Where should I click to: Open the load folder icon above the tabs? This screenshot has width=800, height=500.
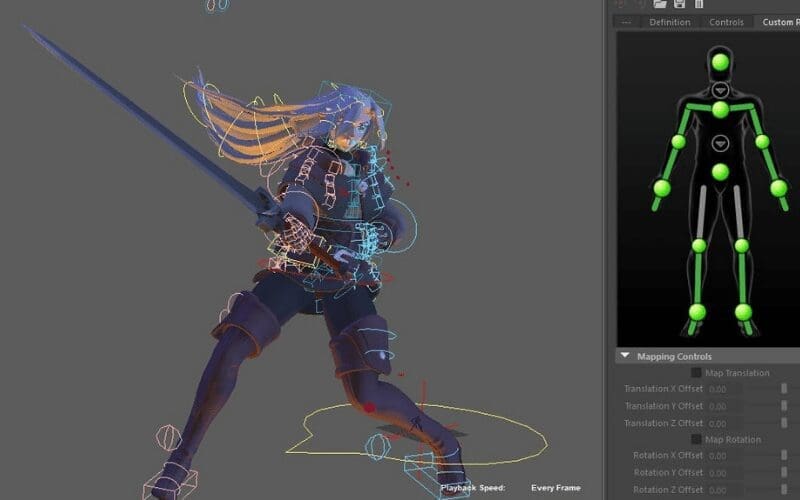point(660,4)
